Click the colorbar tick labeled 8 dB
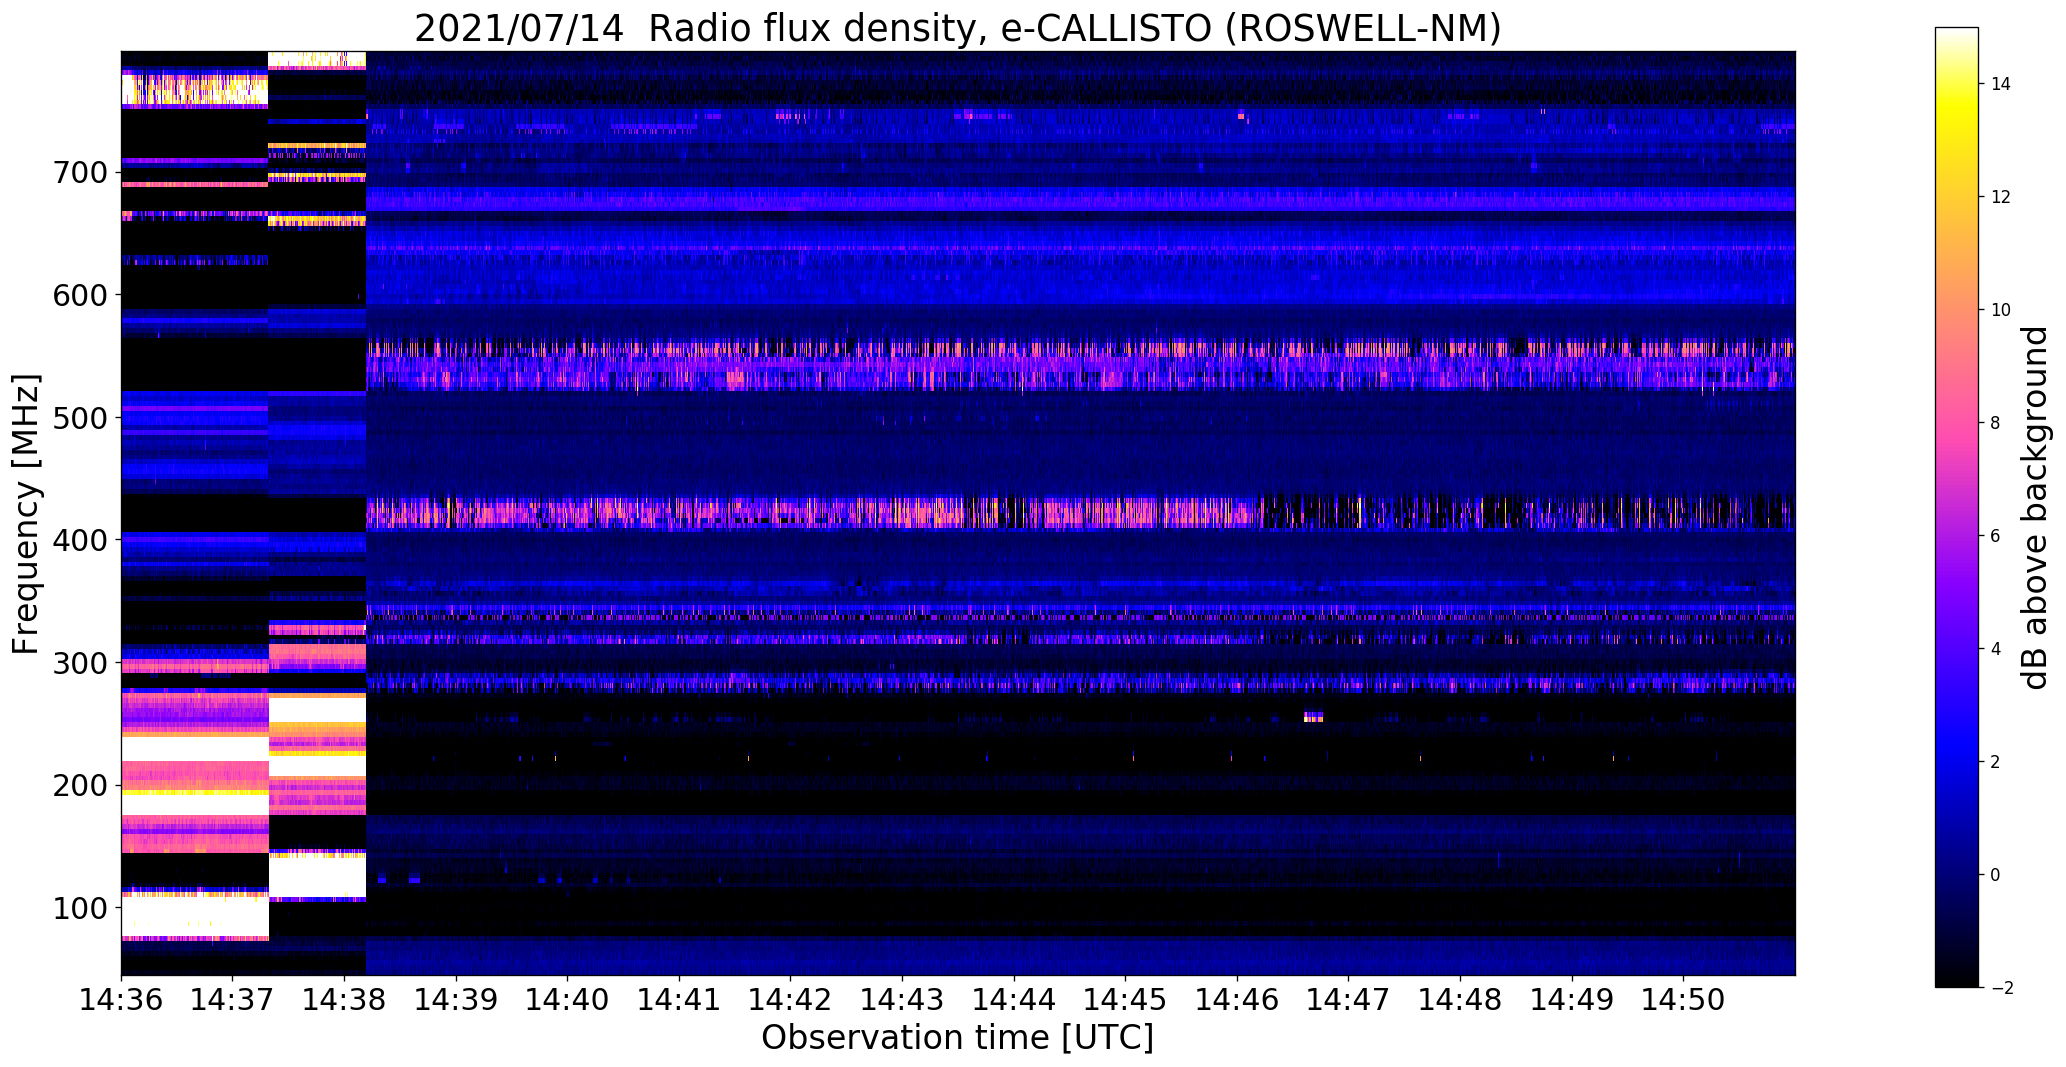The image size is (2066, 1067). (1996, 423)
